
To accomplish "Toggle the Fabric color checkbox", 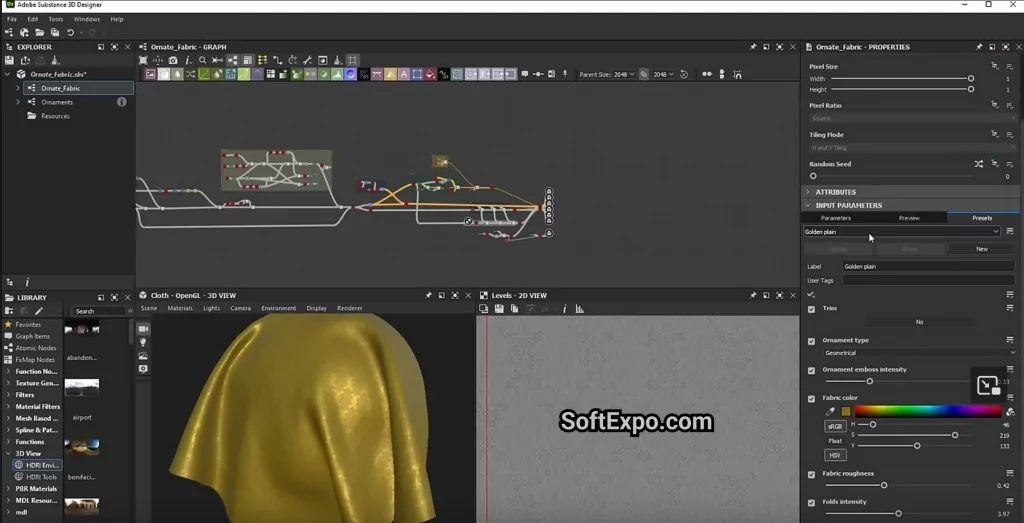I will (811, 398).
